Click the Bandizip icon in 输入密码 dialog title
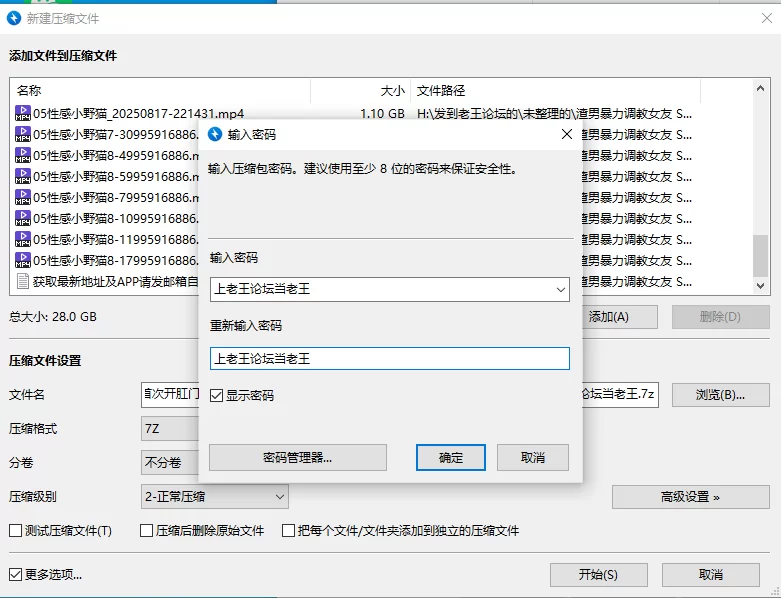This screenshot has height=598, width=781. coord(215,134)
